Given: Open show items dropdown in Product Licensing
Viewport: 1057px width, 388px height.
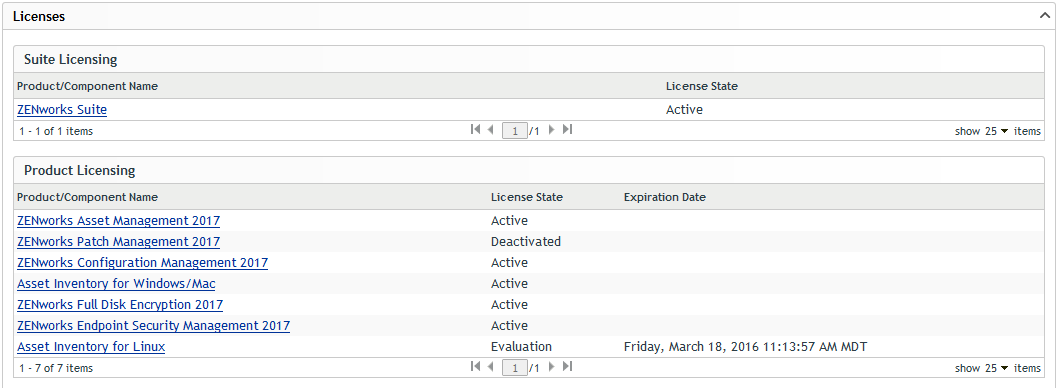Looking at the screenshot, I should point(997,368).
